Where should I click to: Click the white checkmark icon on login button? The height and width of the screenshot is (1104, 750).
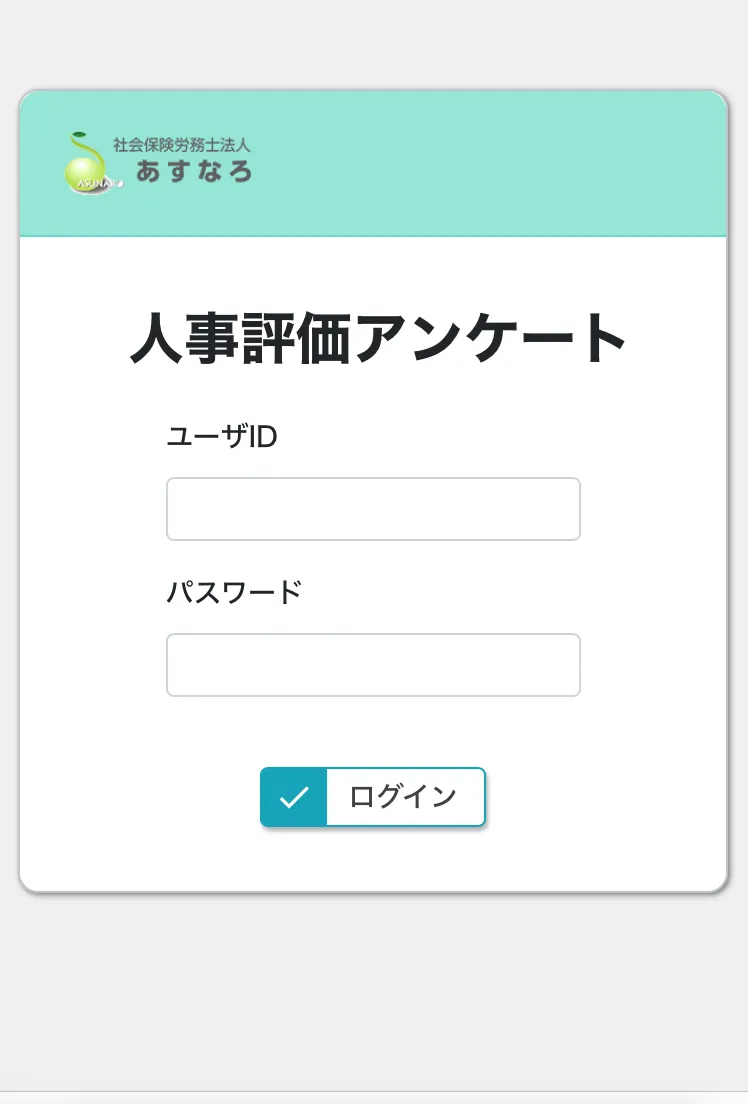(294, 798)
